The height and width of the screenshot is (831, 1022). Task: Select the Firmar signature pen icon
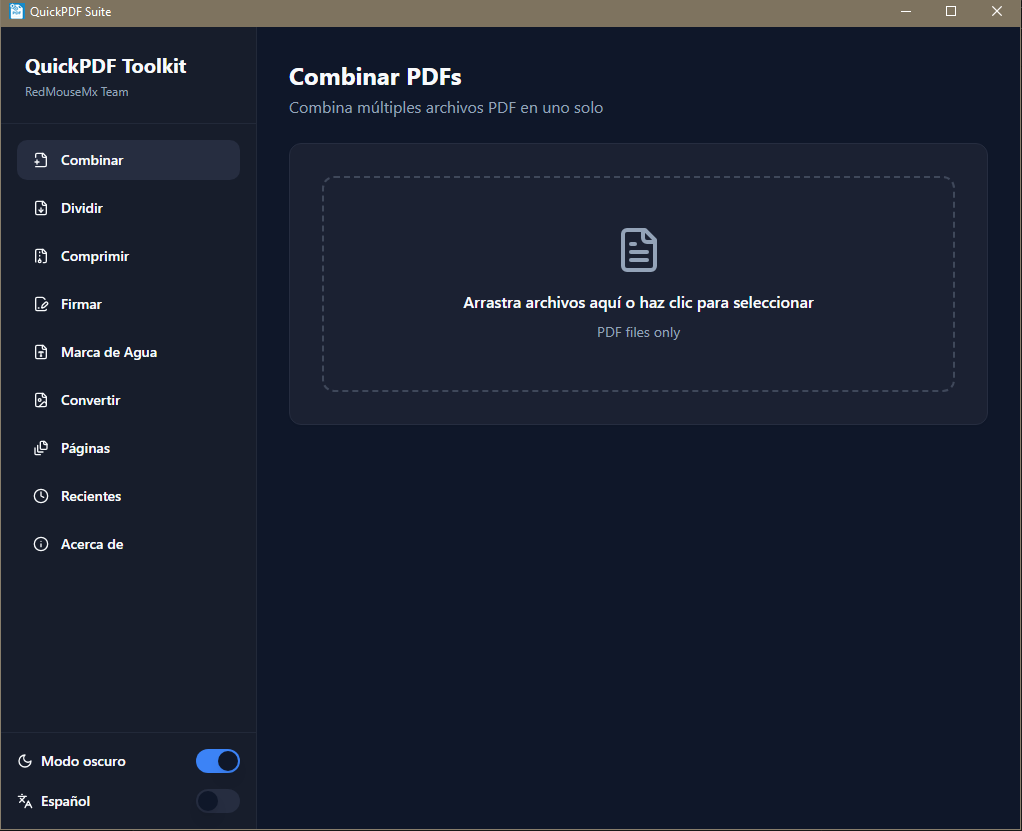pyautogui.click(x=41, y=304)
